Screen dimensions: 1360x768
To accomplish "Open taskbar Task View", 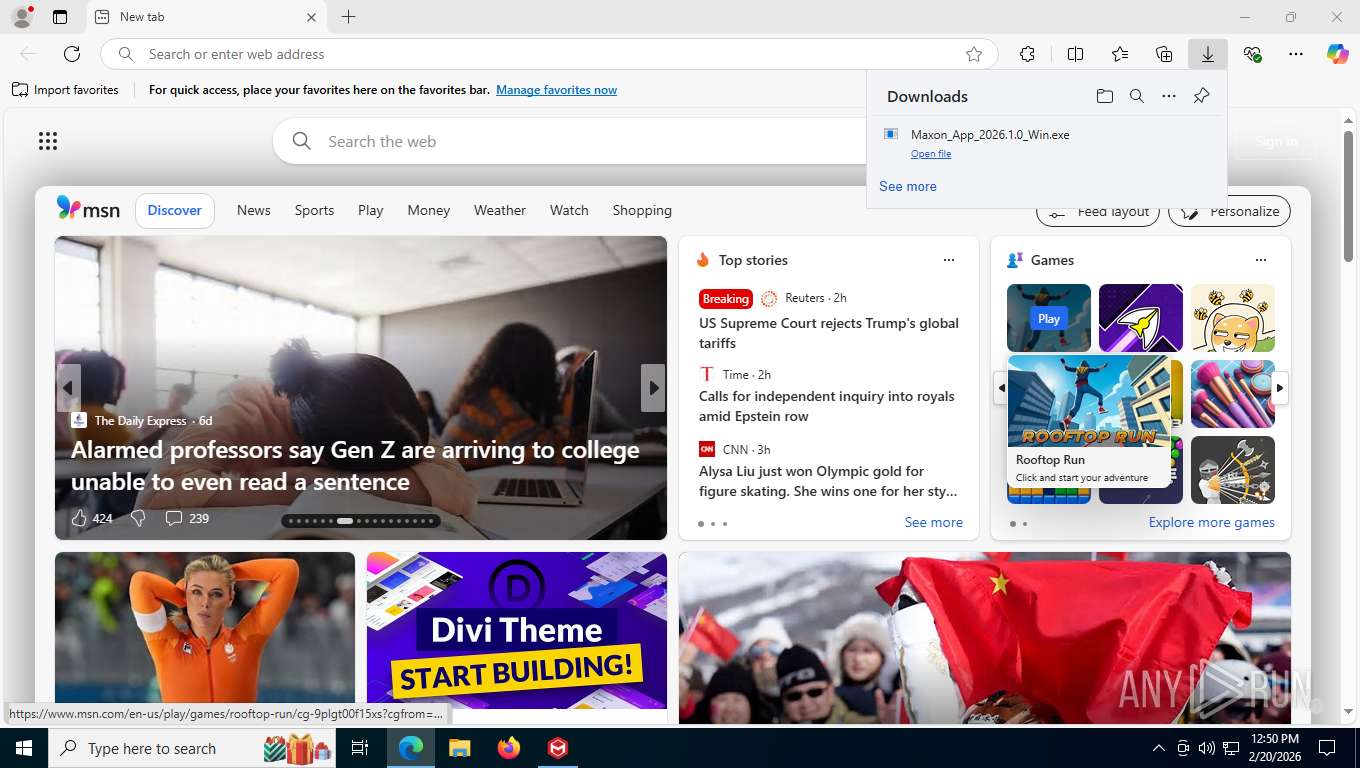I will click(x=360, y=748).
